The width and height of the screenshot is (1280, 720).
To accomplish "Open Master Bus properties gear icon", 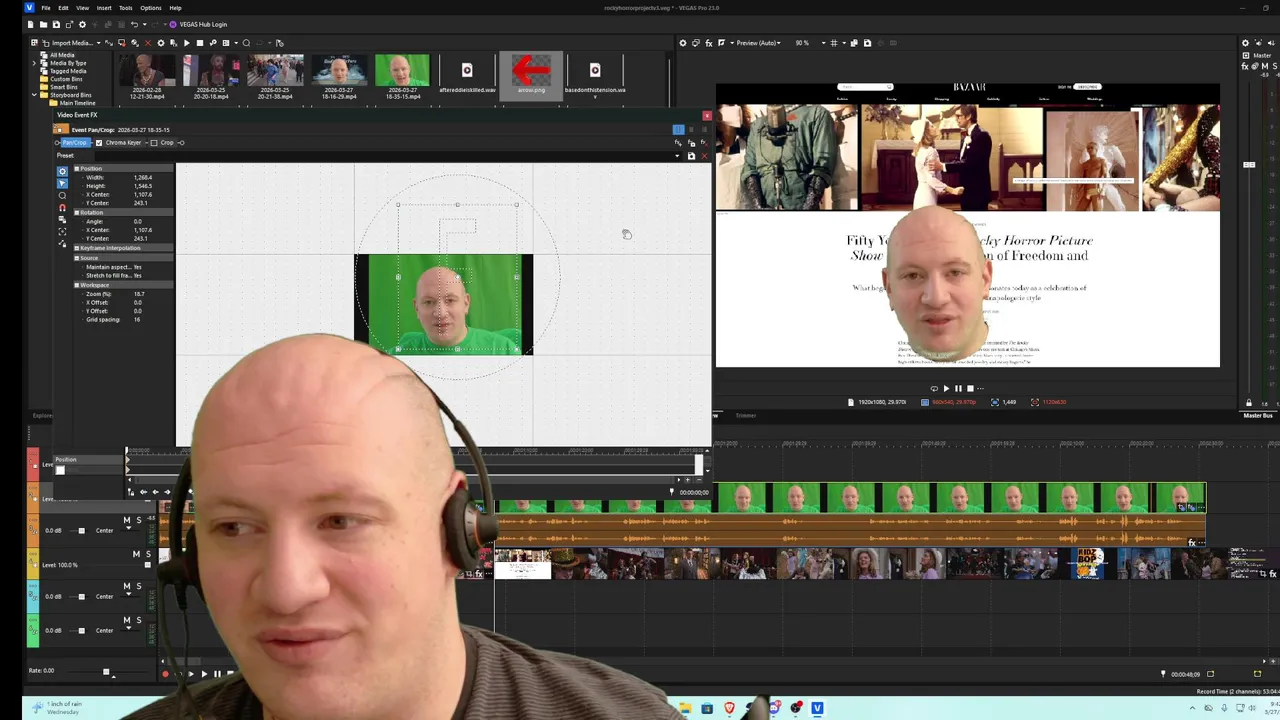I will 1245,43.
